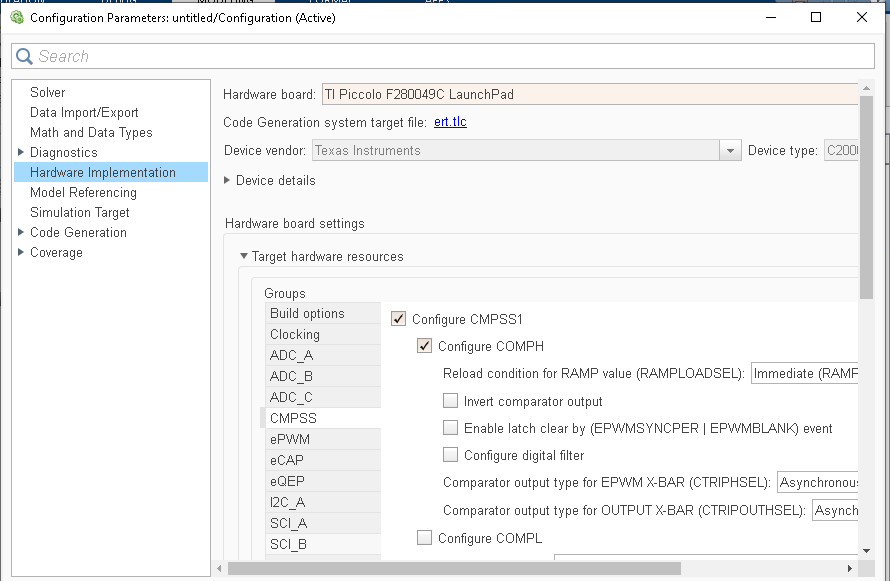Check the Configure COMPL option
The image size is (890, 581).
click(x=425, y=538)
